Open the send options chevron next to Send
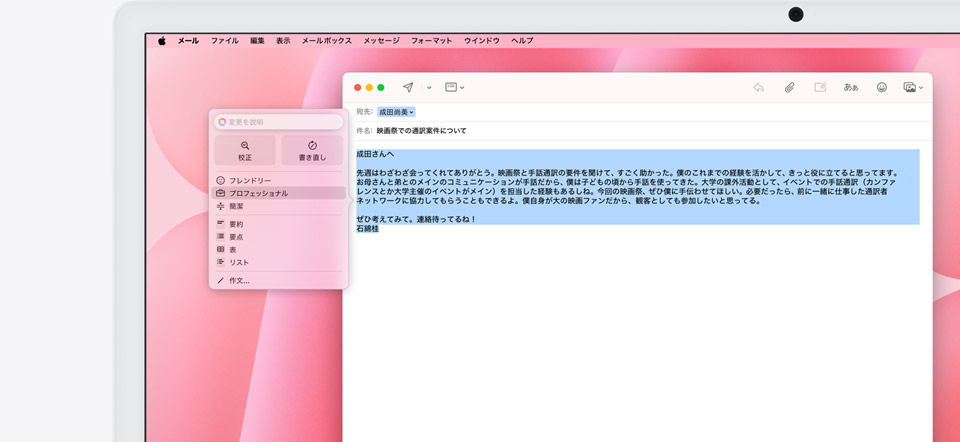The height and width of the screenshot is (442, 960). [x=429, y=88]
